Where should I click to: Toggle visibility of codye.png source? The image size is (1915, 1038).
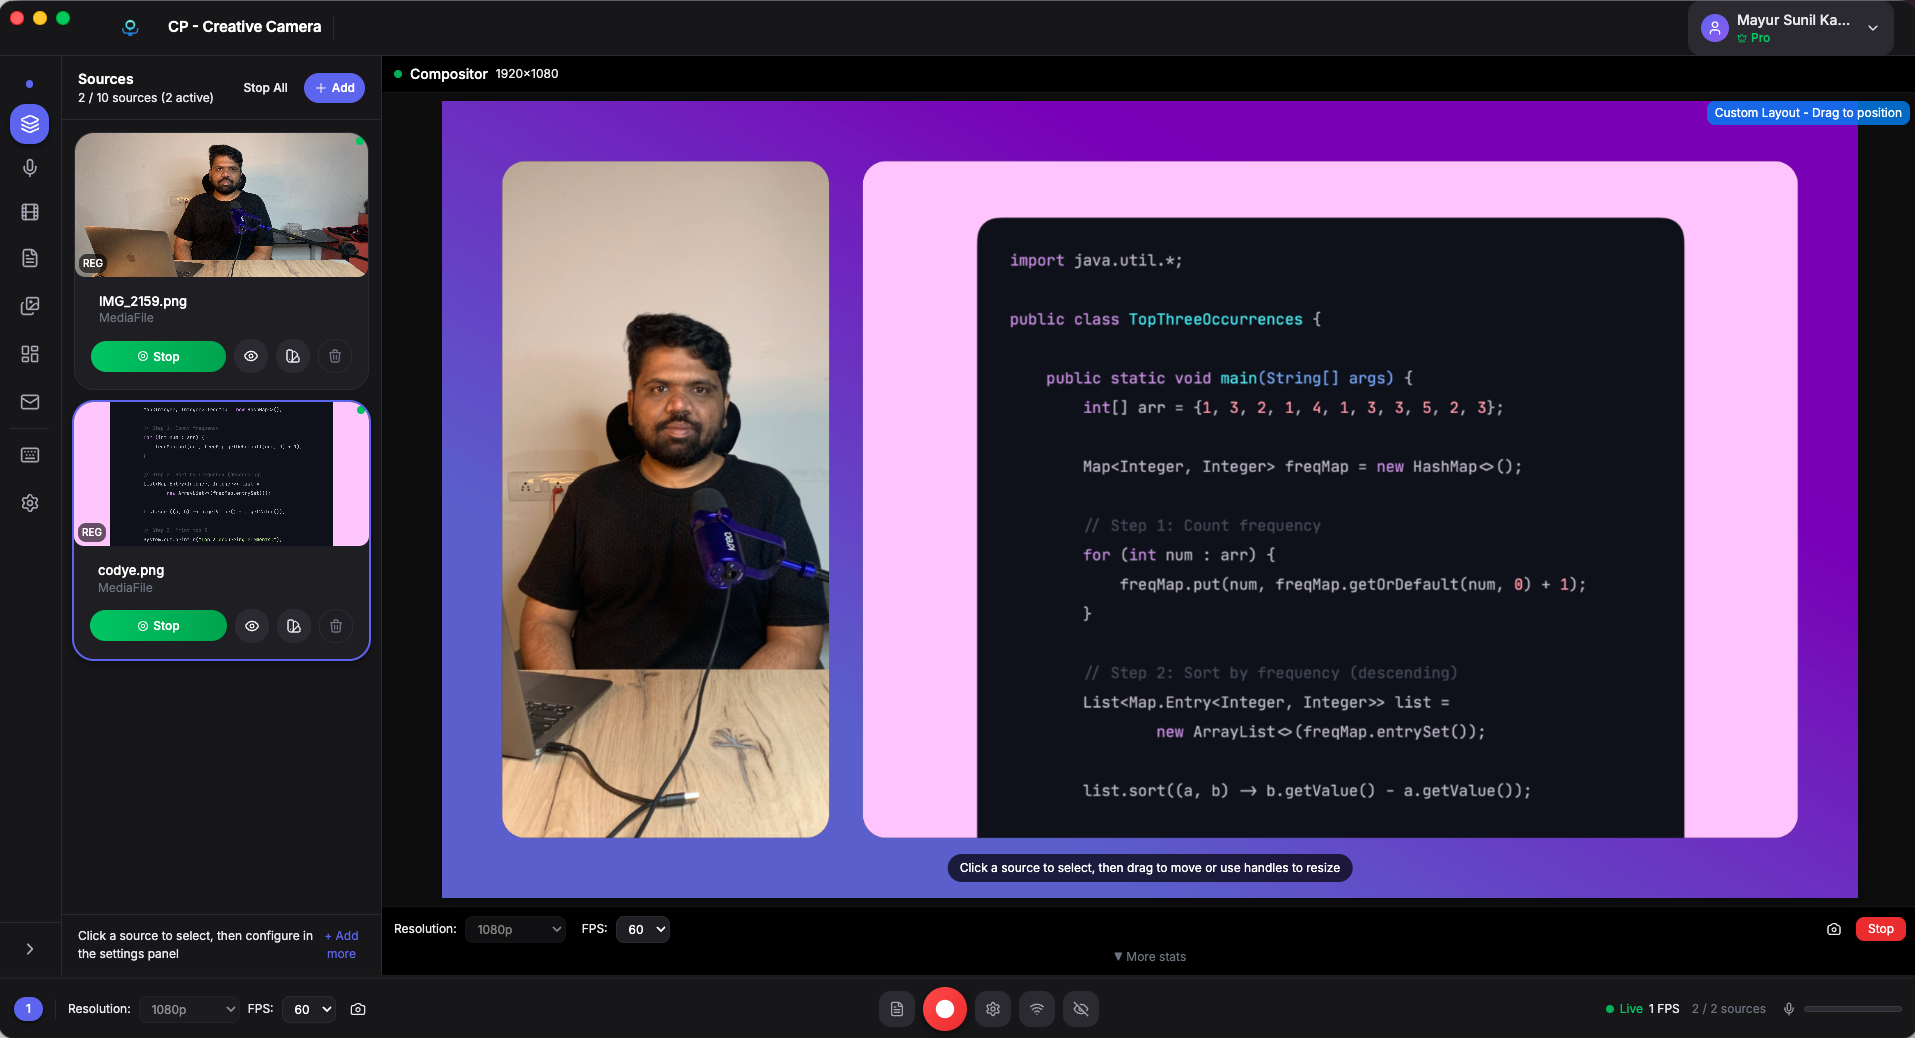pyautogui.click(x=250, y=626)
